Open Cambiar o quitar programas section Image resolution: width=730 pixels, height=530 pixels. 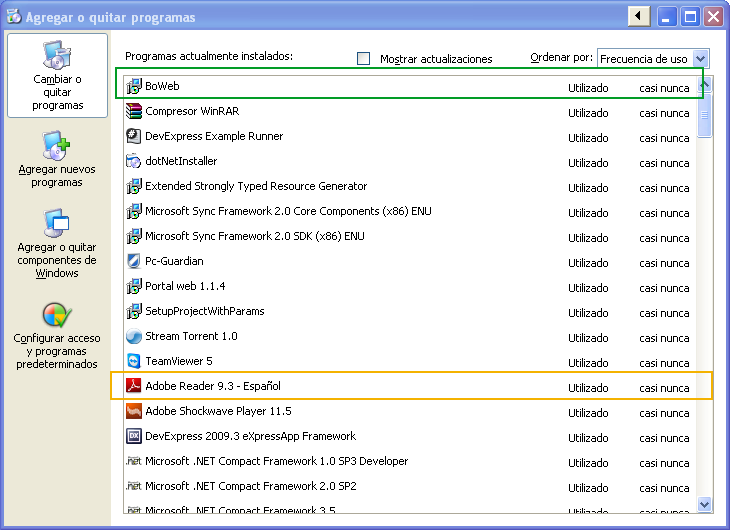(x=57, y=76)
